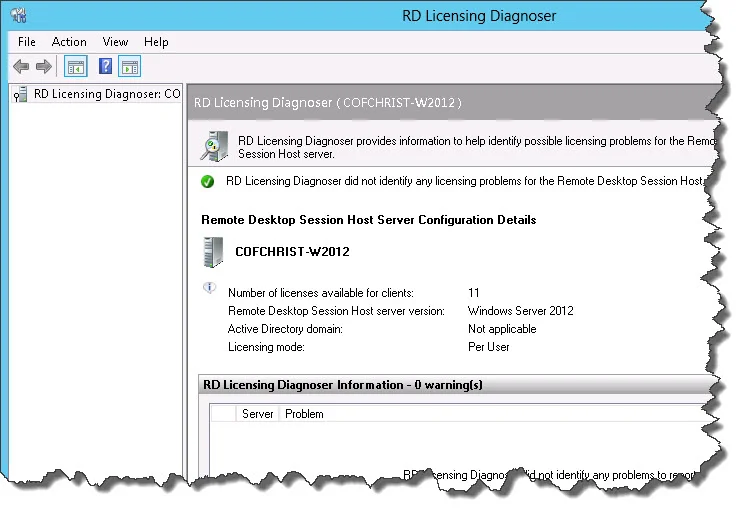Click 'Not applicable' domain value
Screen dimensions: 747x514
point(502,329)
